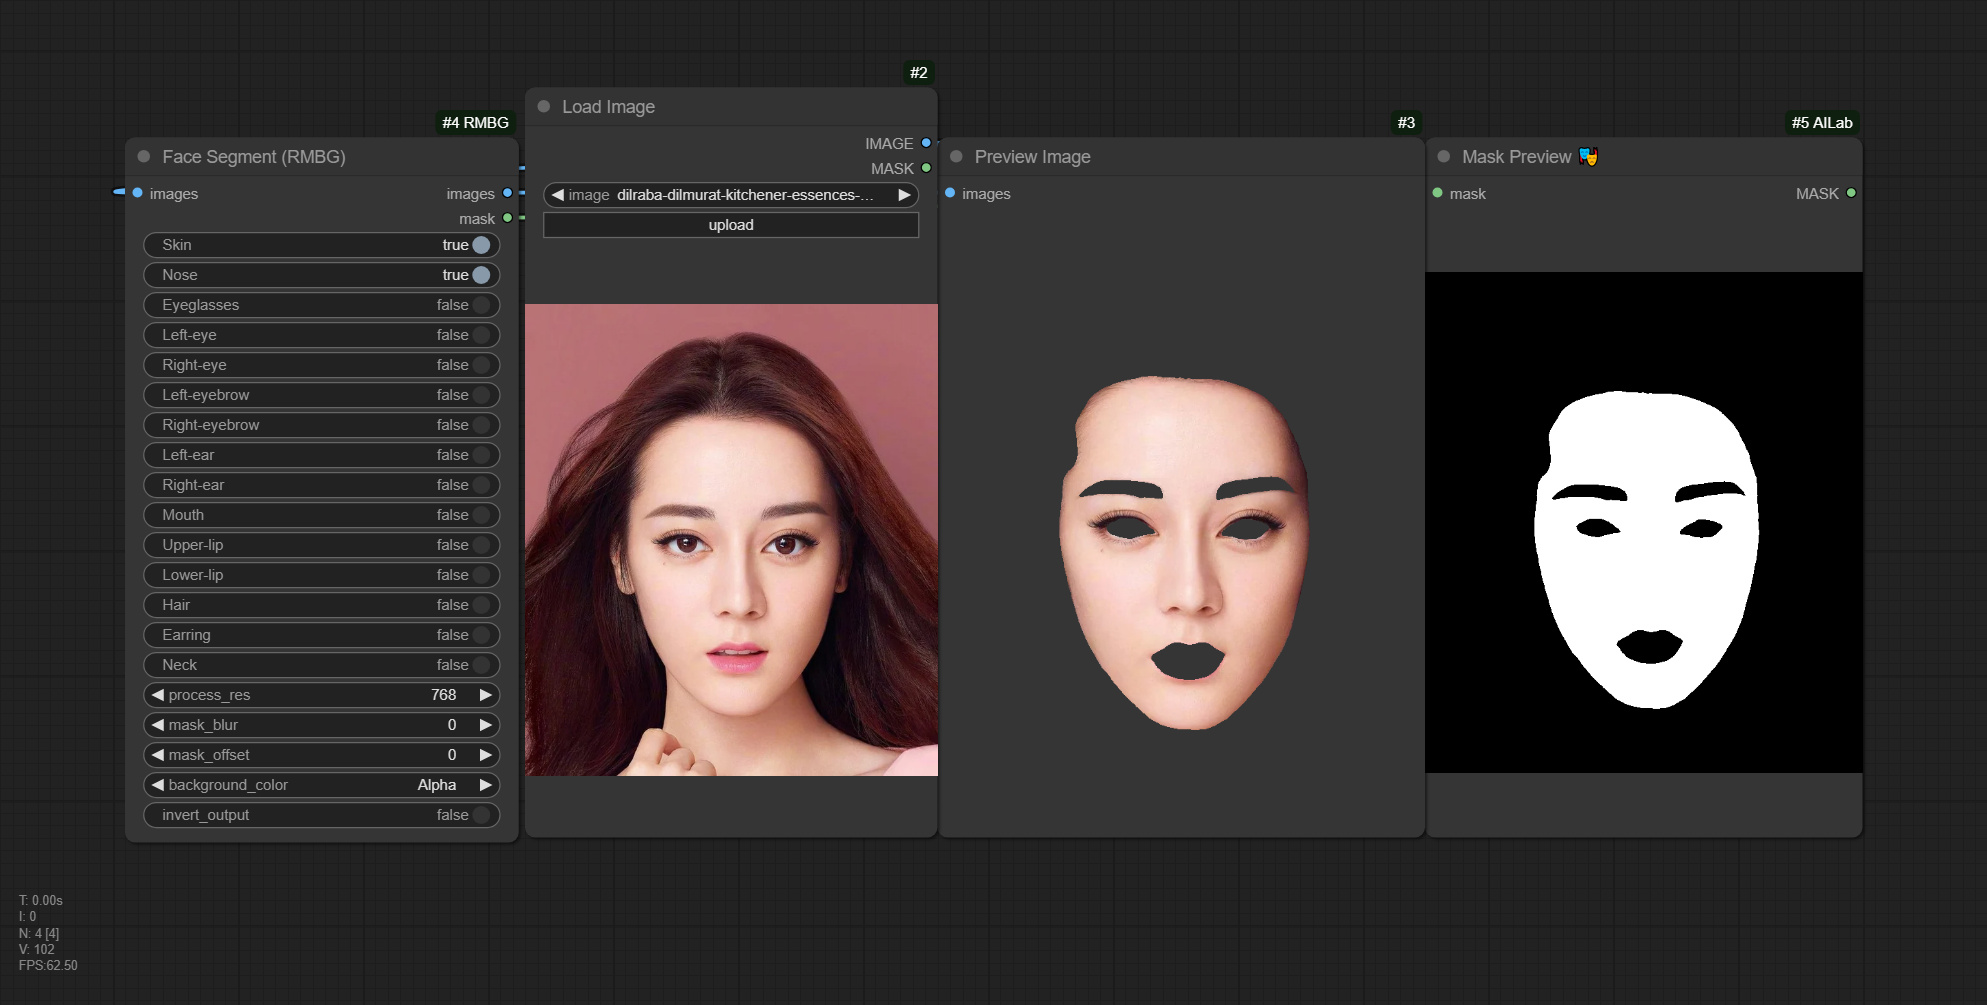Select previous image file

click(557, 195)
